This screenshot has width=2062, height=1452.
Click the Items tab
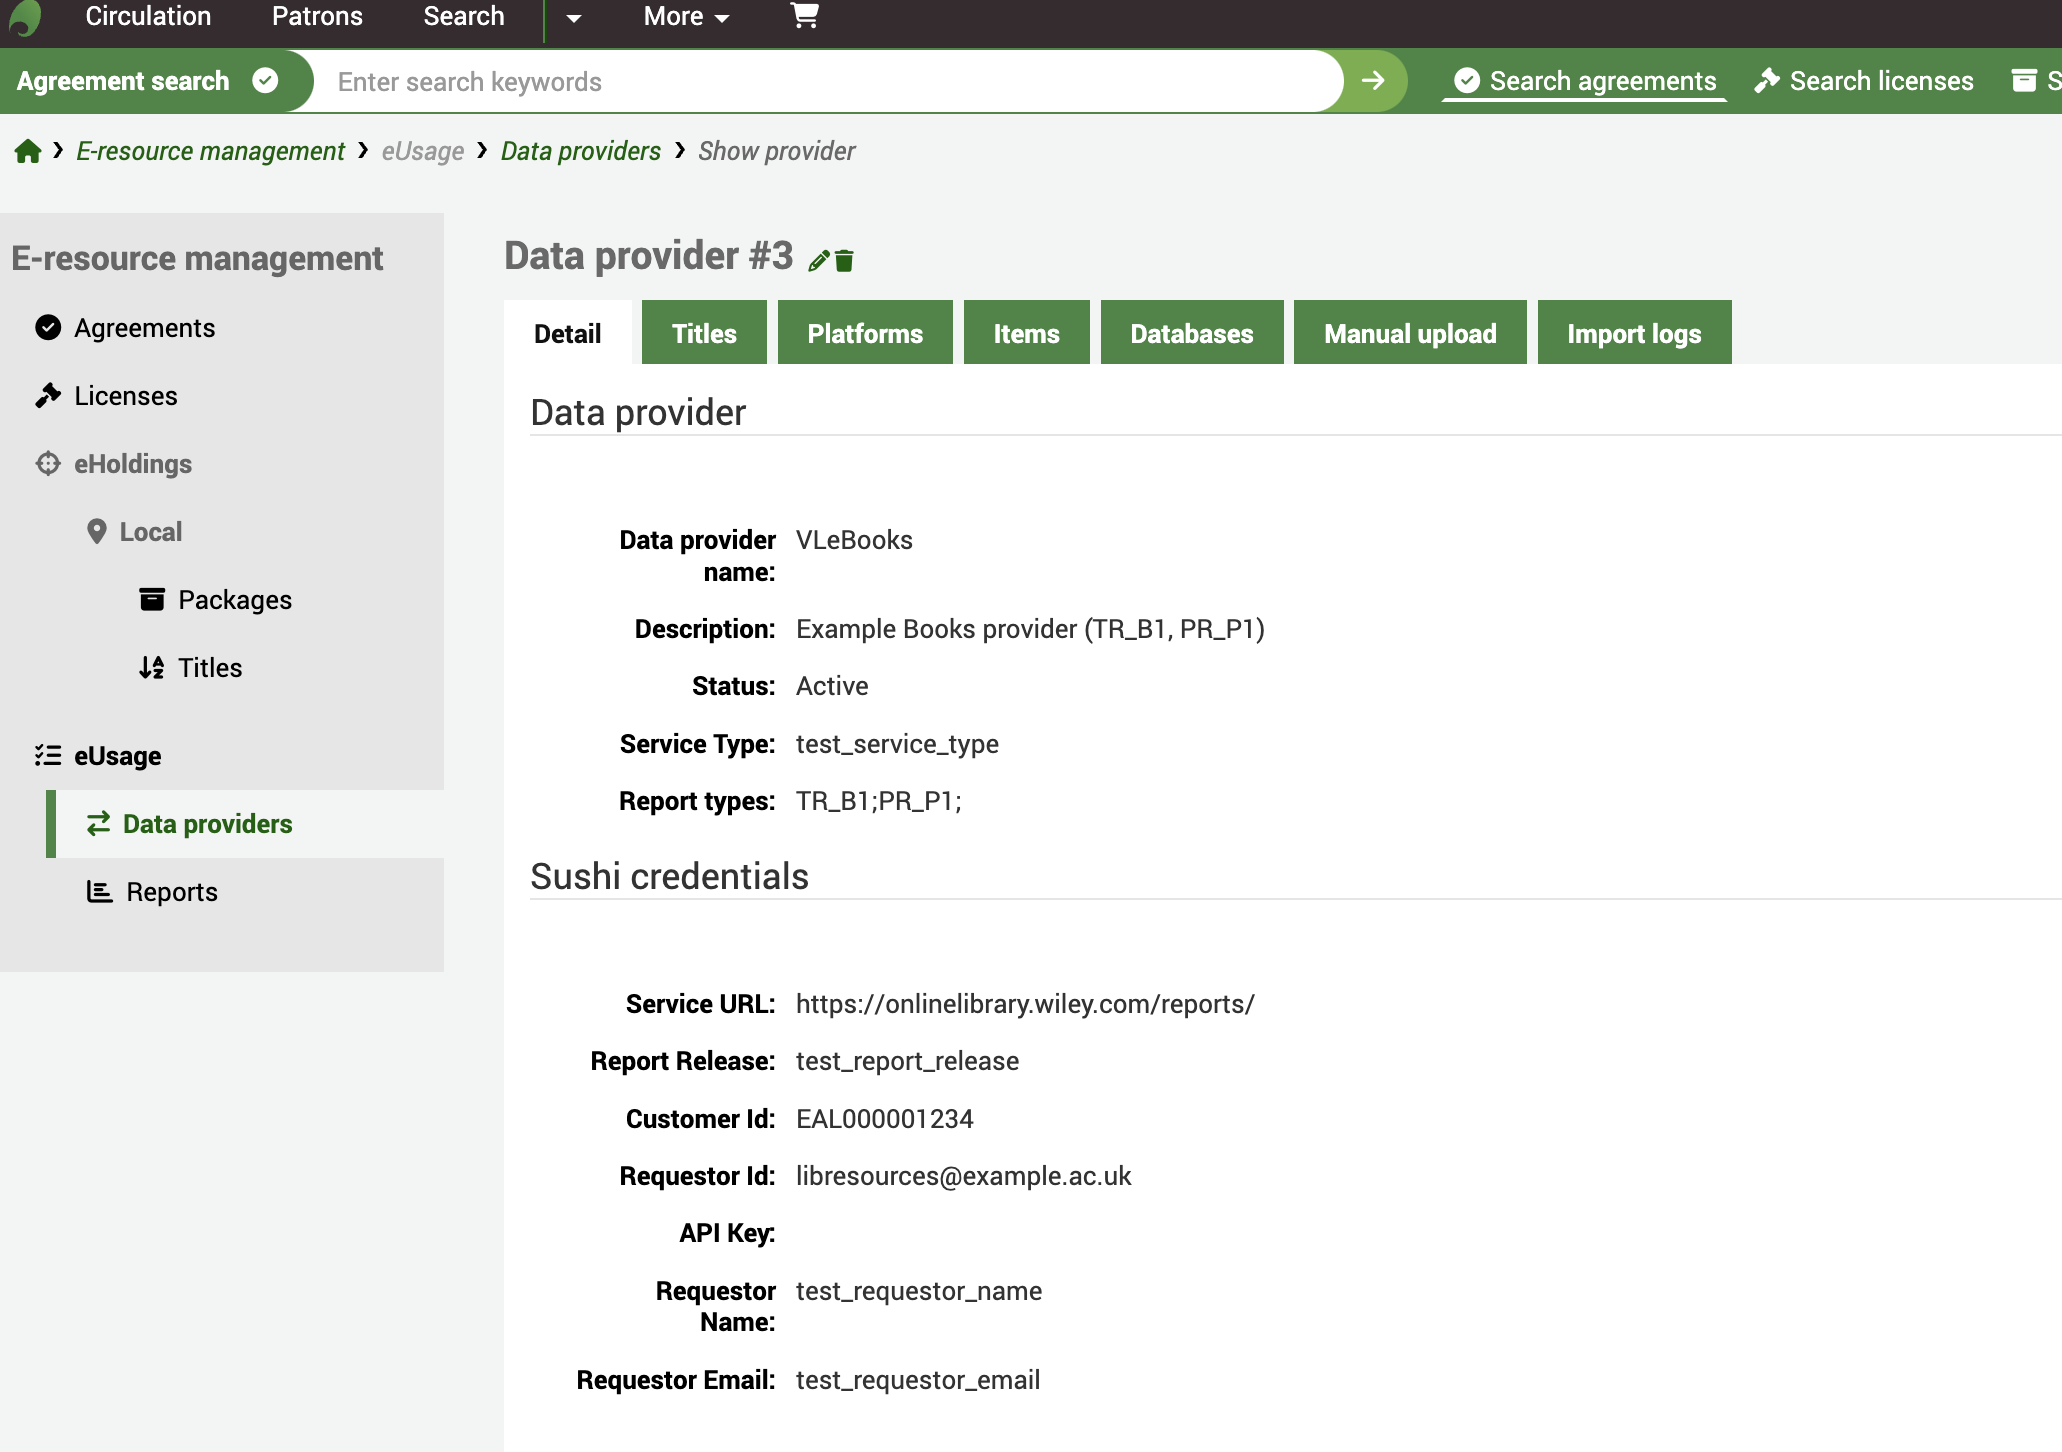(1026, 332)
